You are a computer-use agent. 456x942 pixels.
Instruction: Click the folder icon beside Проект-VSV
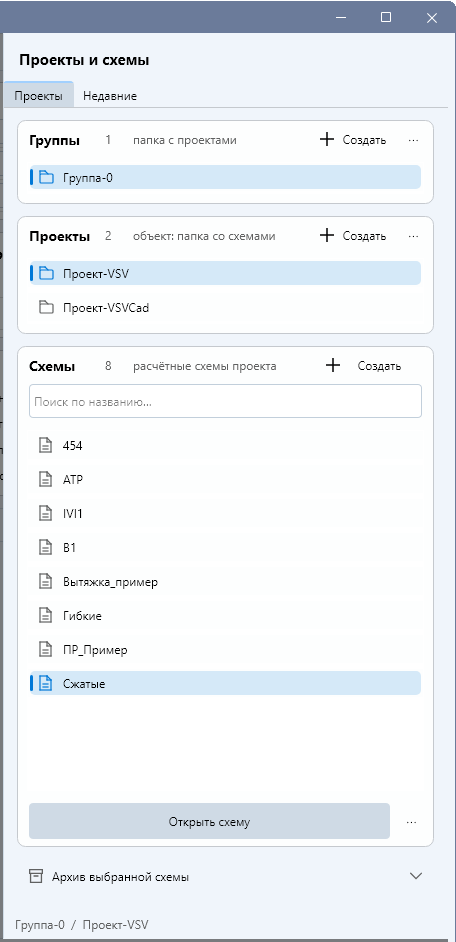click(46, 273)
